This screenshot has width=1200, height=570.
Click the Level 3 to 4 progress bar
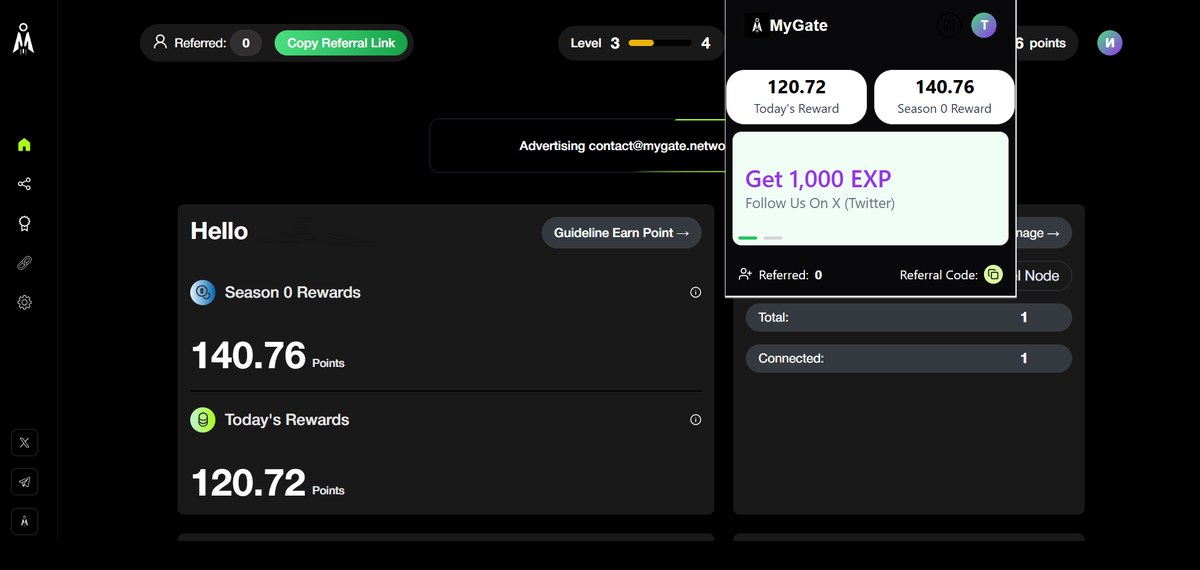[660, 43]
